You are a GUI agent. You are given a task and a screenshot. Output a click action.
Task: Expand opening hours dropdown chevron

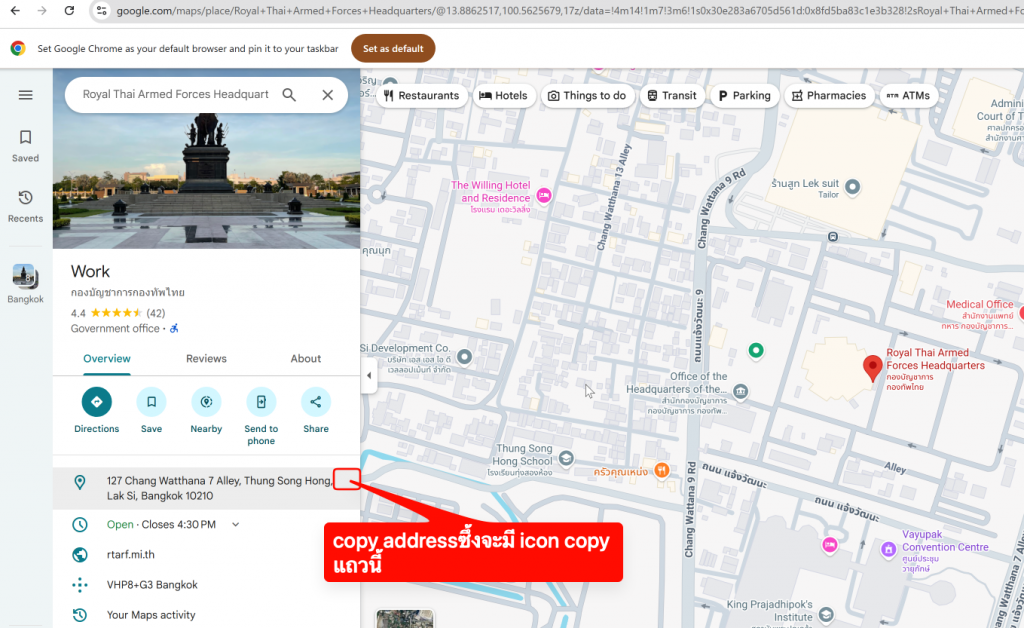(236, 524)
